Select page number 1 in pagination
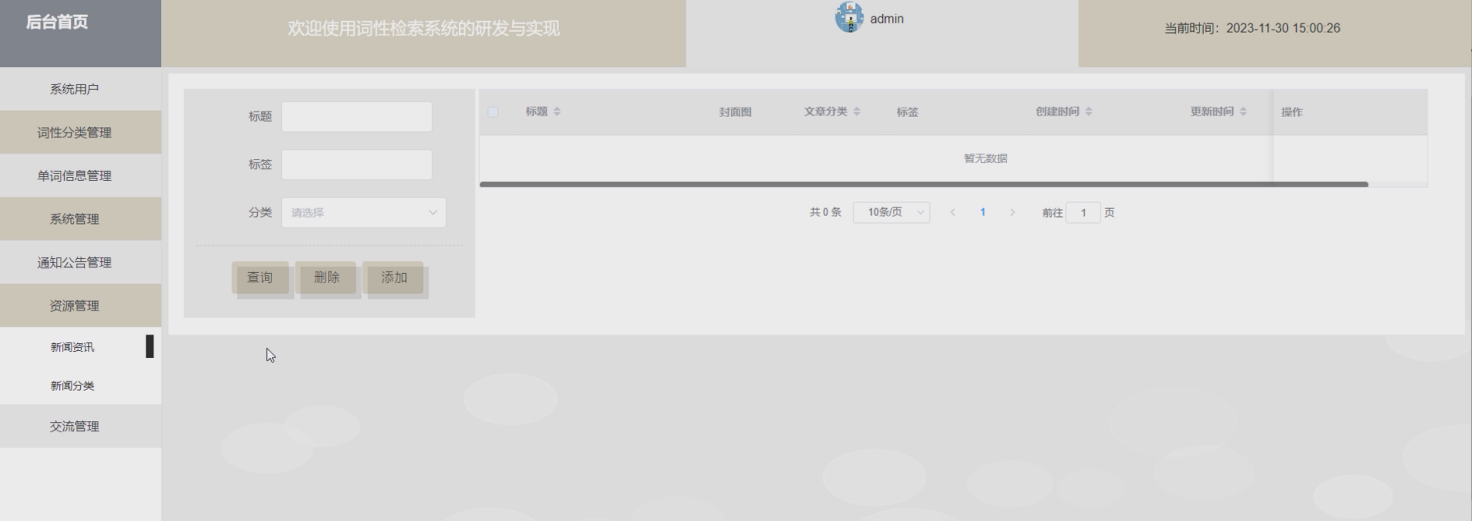 pyautogui.click(x=983, y=213)
